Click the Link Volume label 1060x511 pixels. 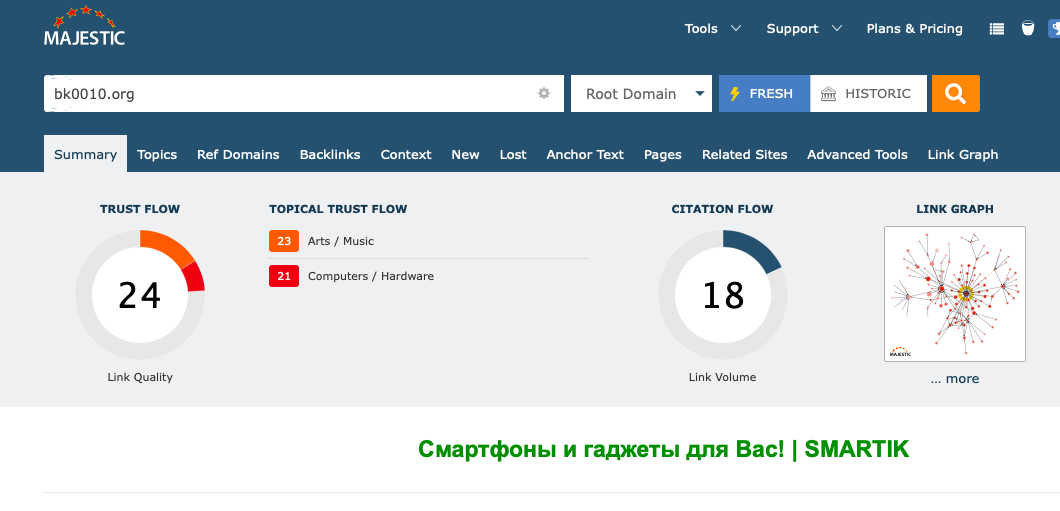click(722, 377)
